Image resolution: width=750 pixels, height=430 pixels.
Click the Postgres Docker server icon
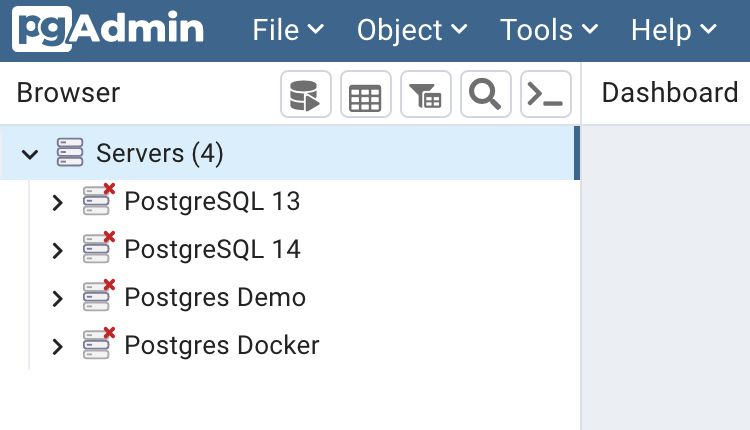click(x=98, y=345)
